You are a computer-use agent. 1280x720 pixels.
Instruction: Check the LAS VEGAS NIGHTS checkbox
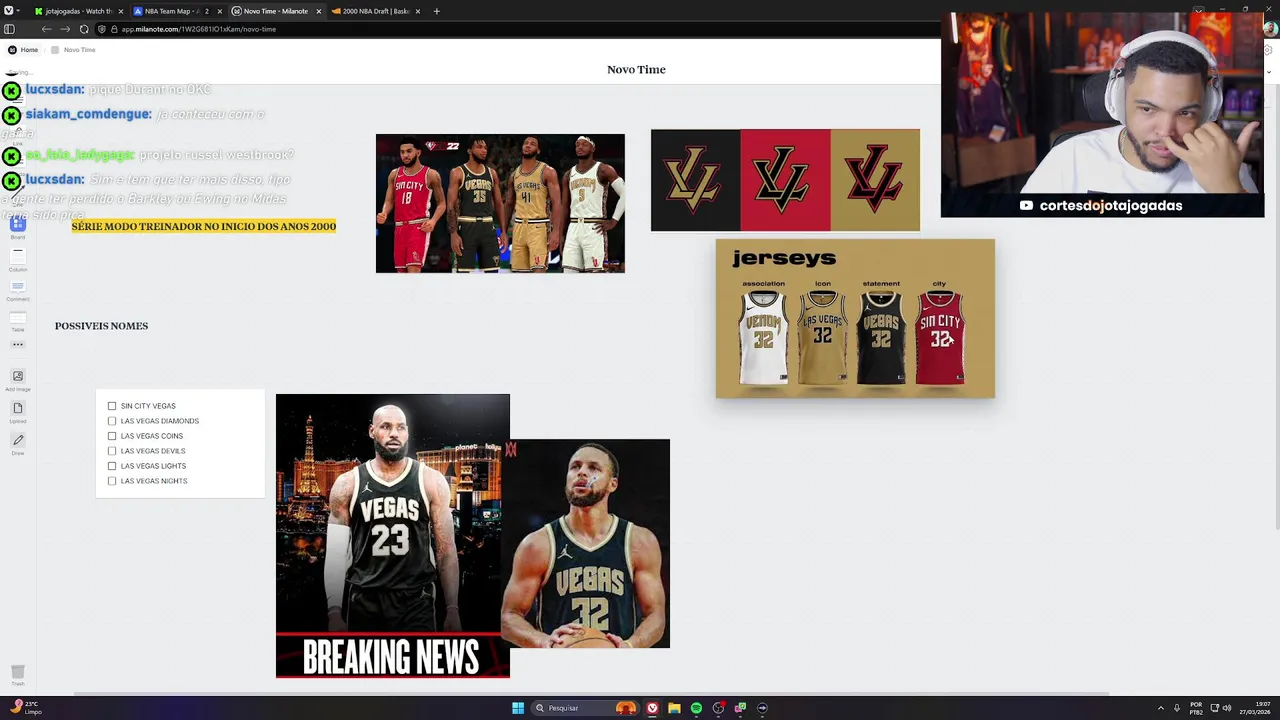point(112,481)
